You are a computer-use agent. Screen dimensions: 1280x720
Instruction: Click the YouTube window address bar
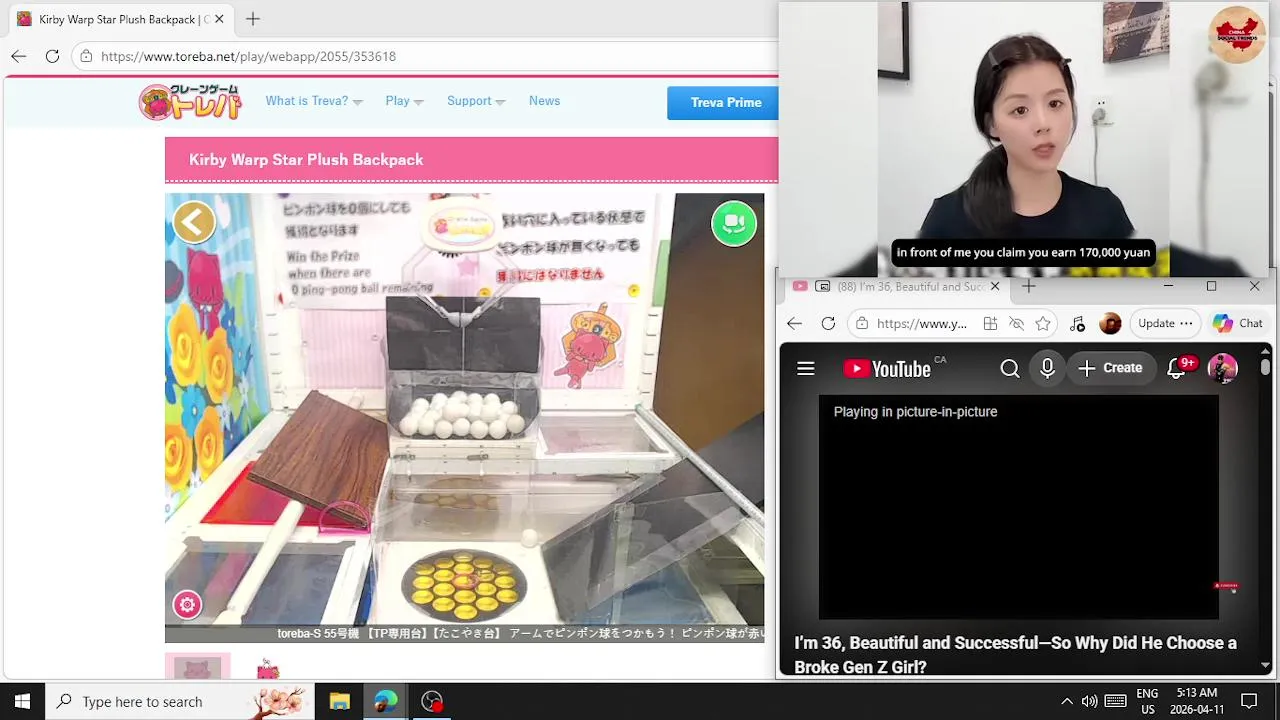[921, 323]
